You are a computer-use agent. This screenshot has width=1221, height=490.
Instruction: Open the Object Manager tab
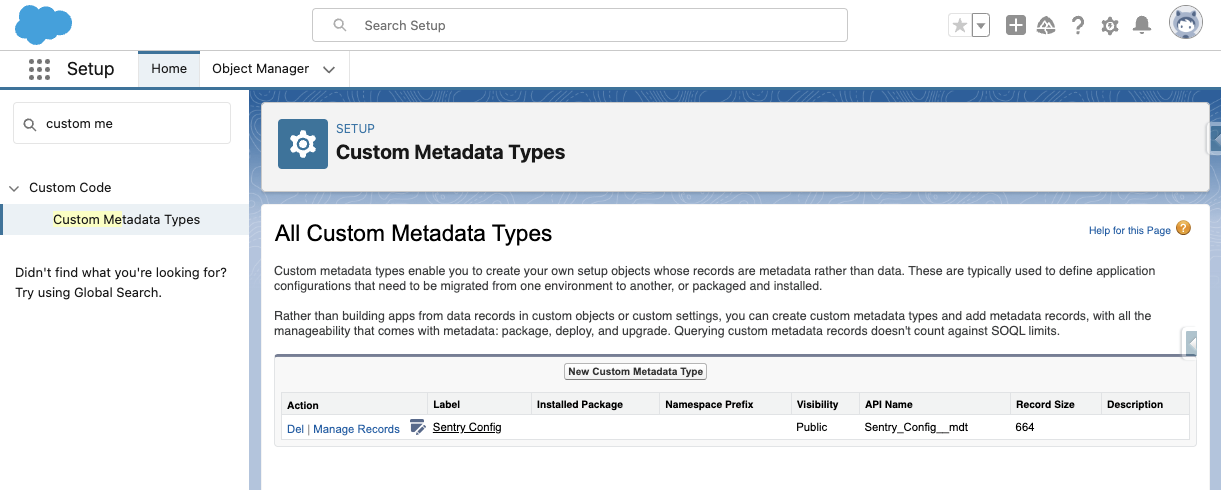click(x=260, y=69)
